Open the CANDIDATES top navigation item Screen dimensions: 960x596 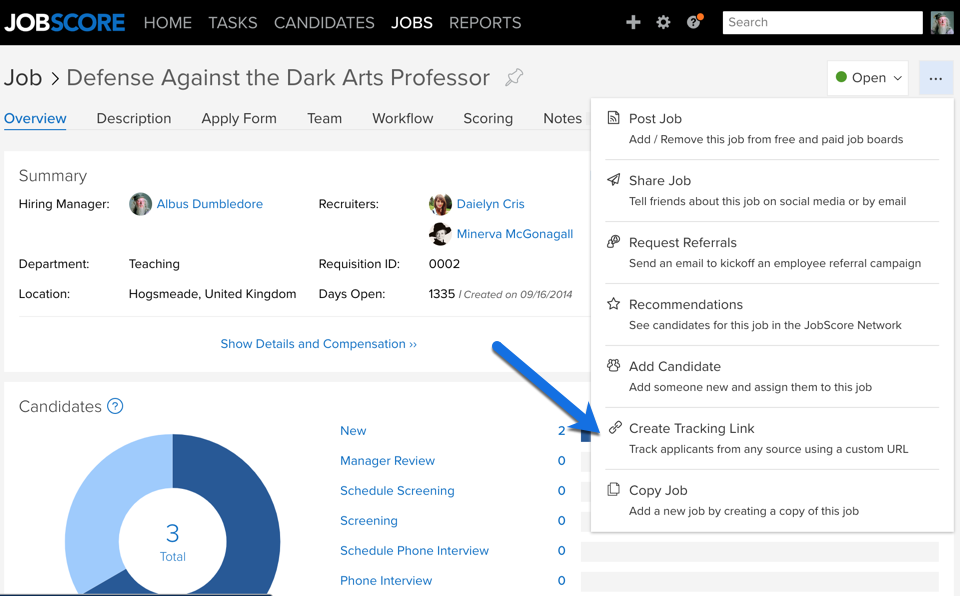[x=324, y=23]
